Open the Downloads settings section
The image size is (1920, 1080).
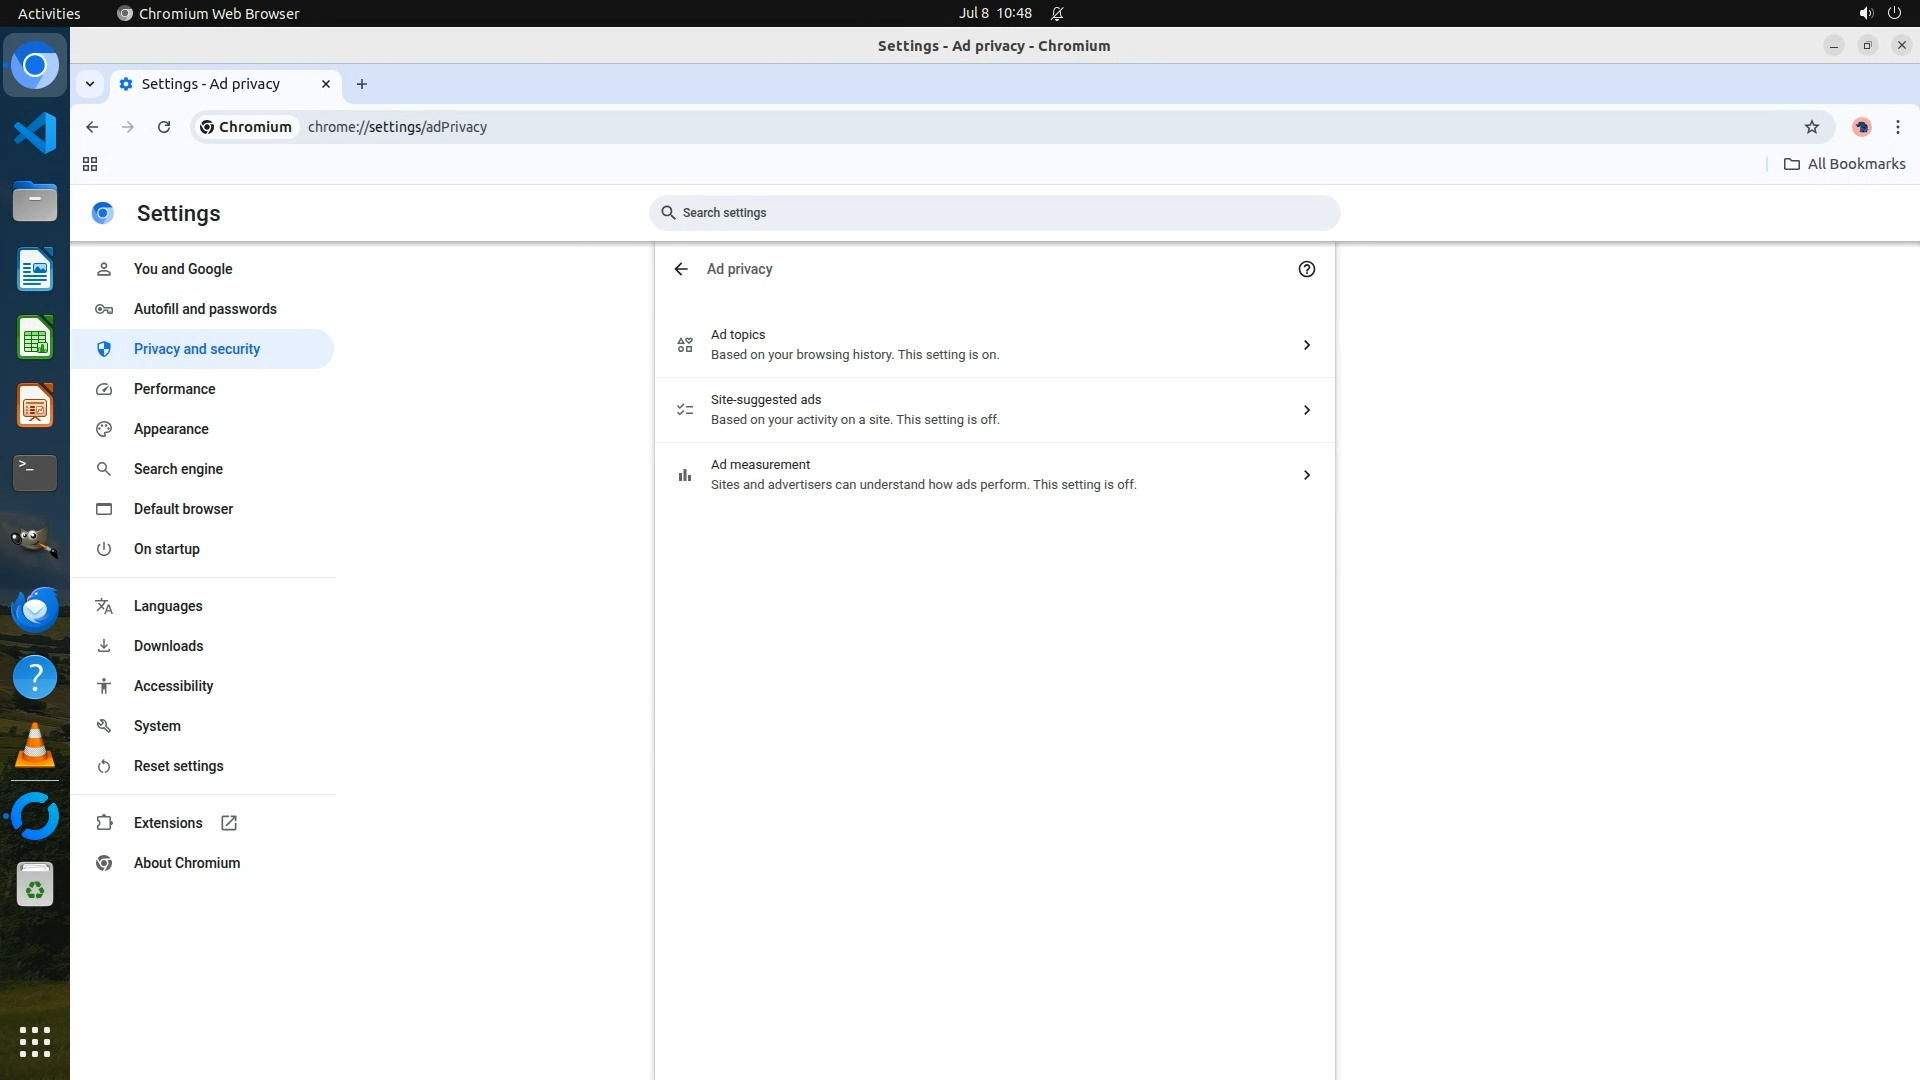pos(168,646)
